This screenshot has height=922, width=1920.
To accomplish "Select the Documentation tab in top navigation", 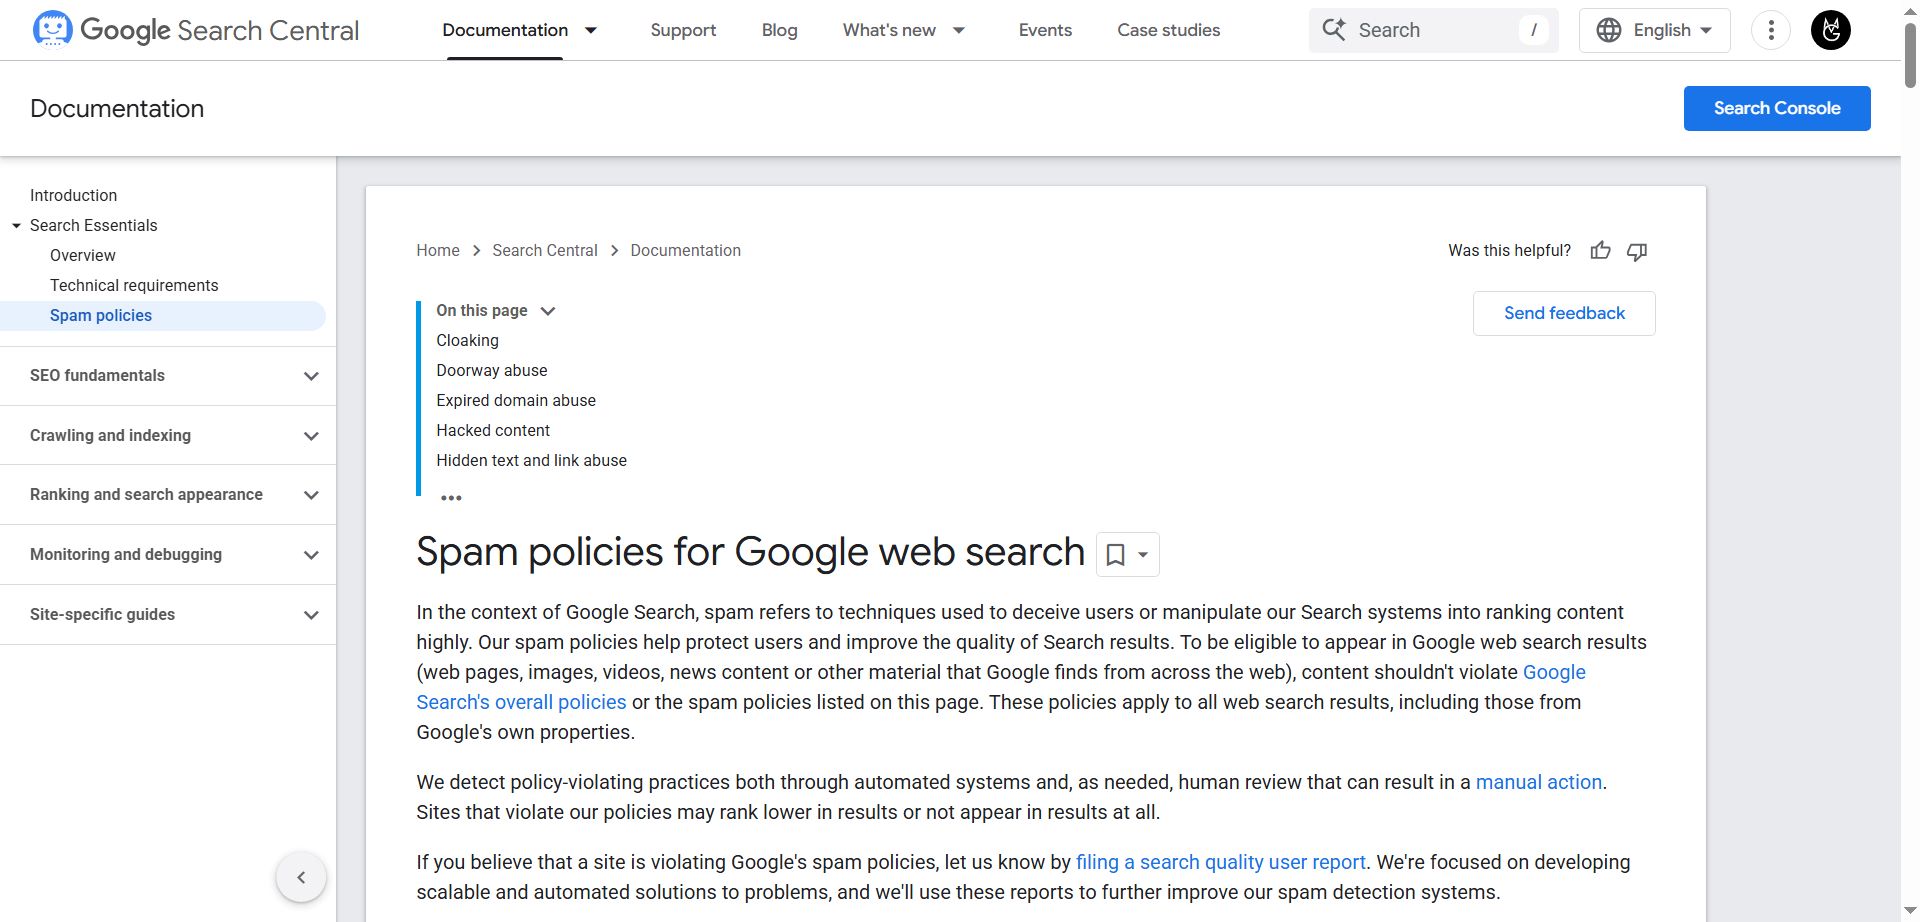I will pos(505,30).
